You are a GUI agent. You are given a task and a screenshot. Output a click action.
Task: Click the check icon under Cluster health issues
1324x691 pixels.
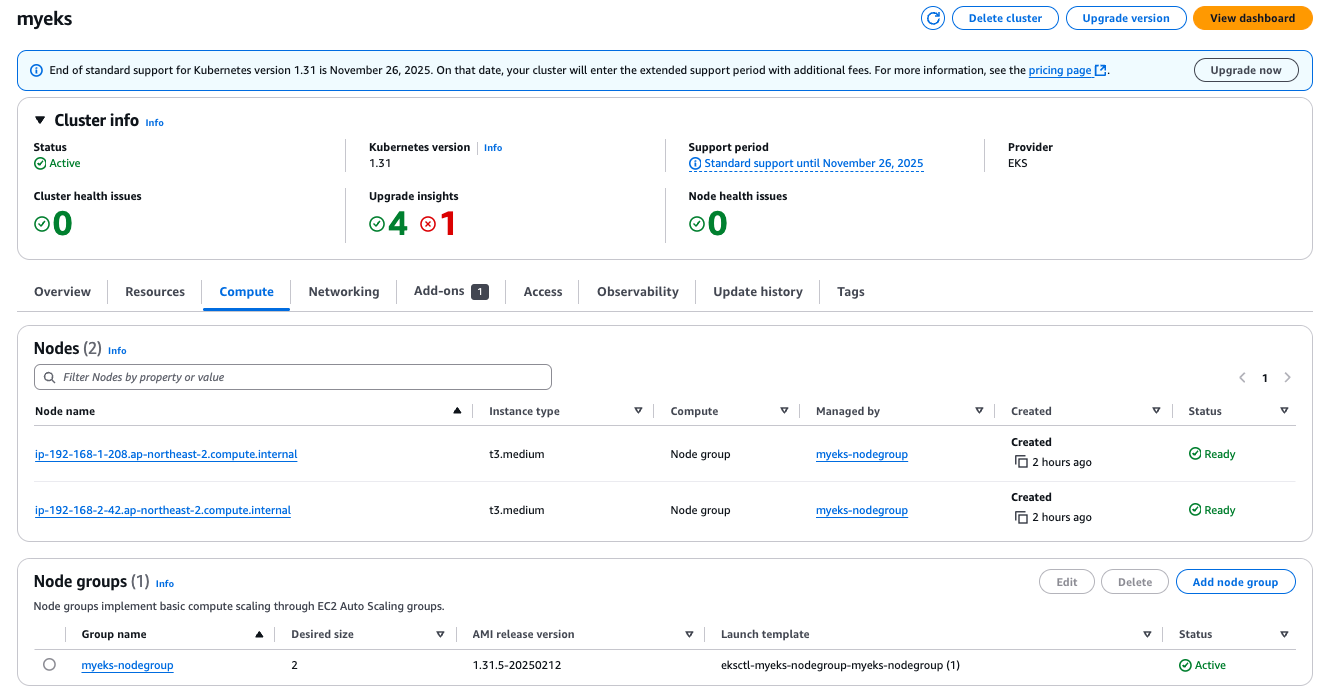tap(42, 224)
